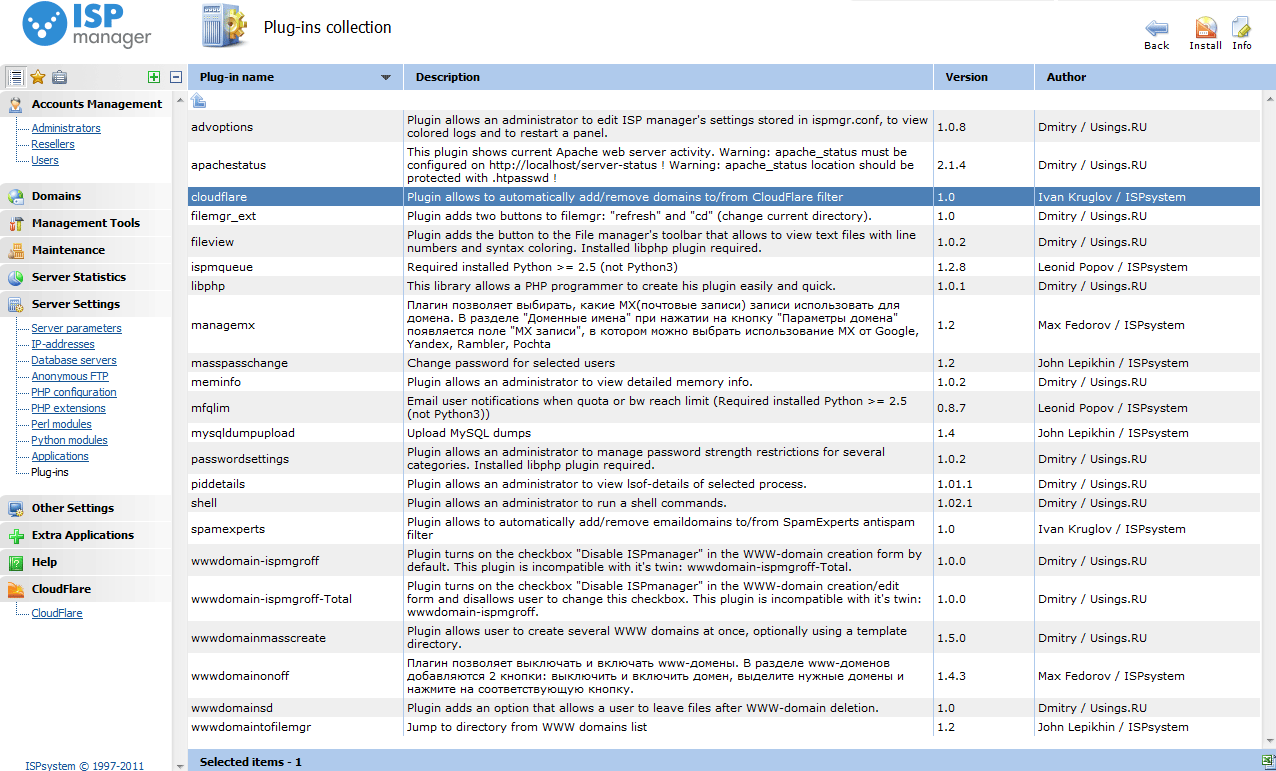This screenshot has width=1276, height=771.
Task: Export the list with the Excel icon
Action: pos(1267,761)
